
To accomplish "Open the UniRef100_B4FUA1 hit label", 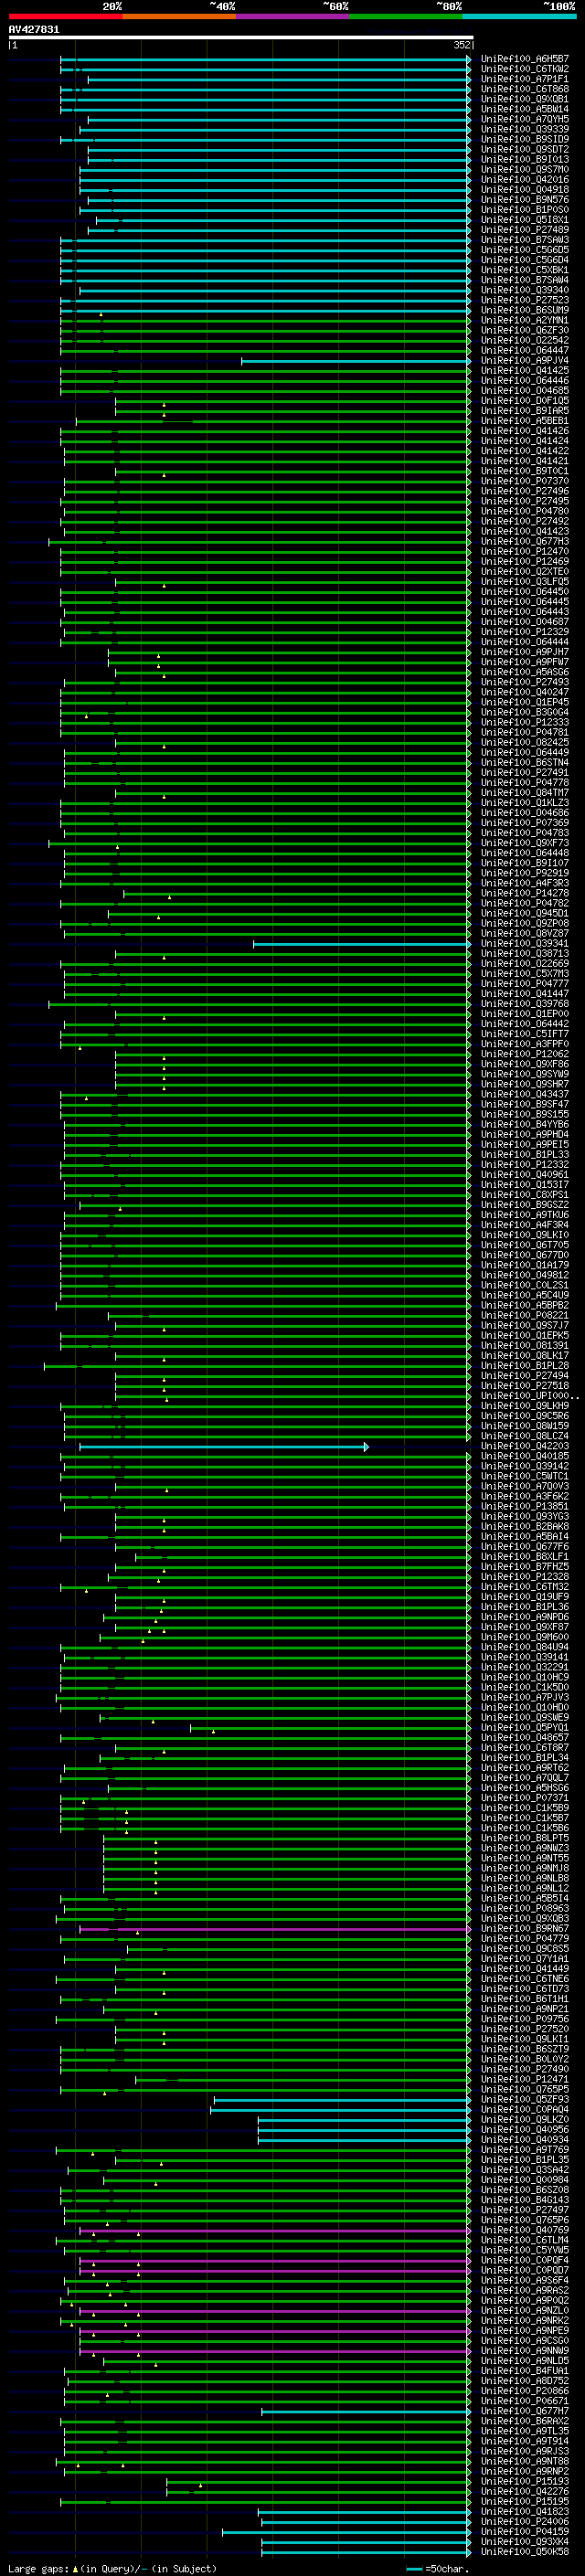I will 525,2371.
